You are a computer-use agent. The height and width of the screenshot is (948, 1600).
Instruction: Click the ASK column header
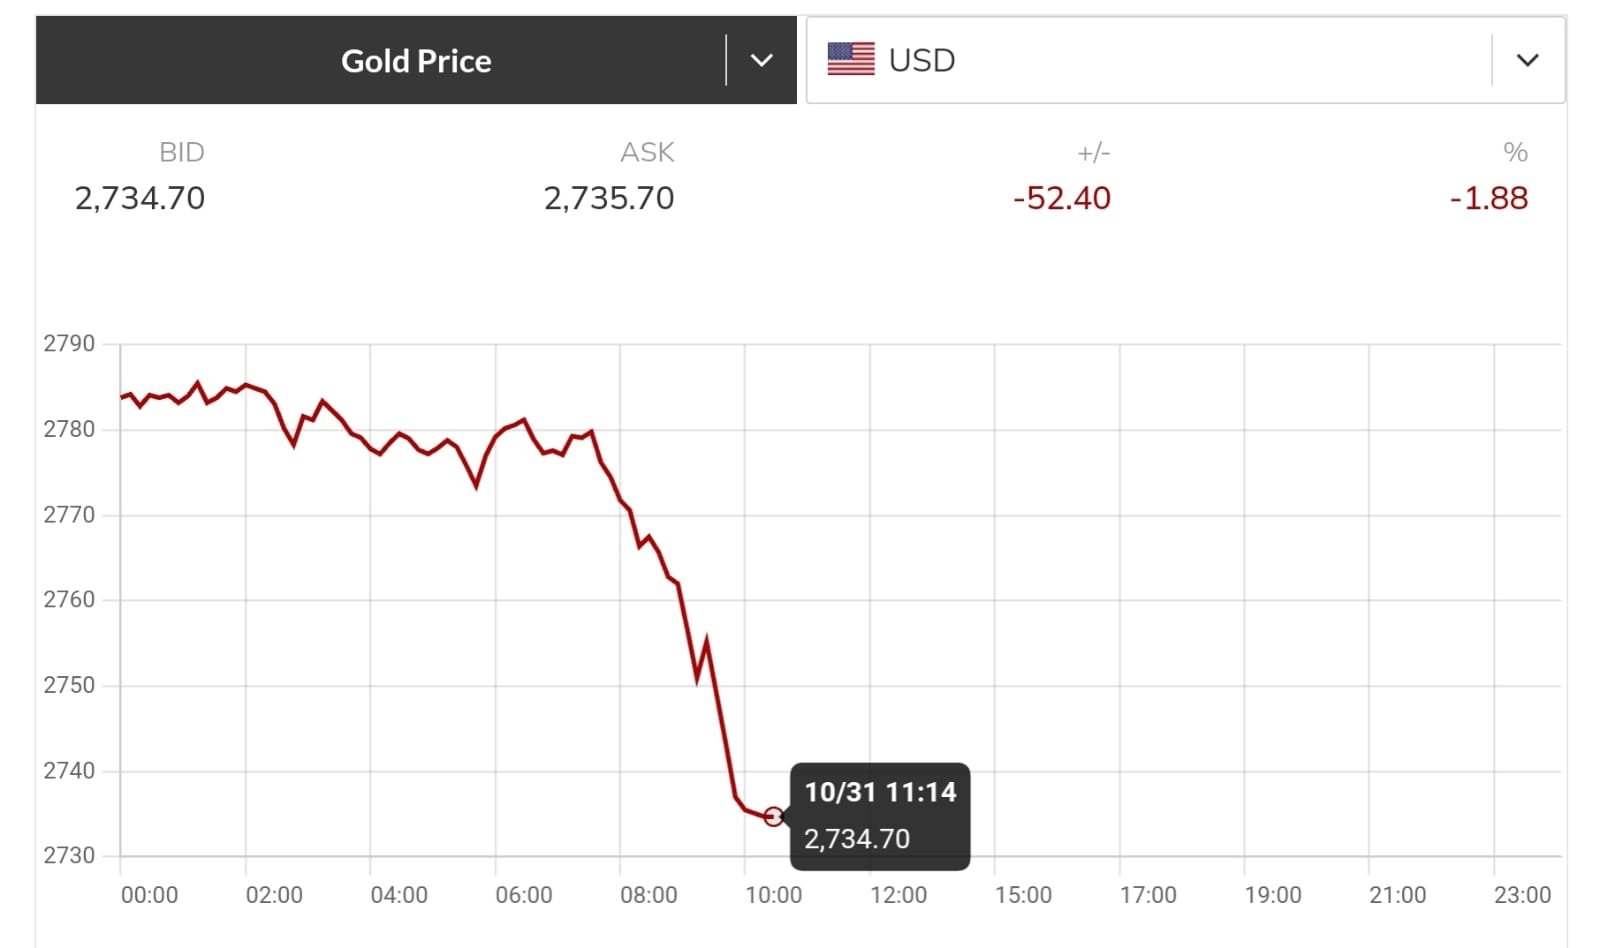coord(647,152)
